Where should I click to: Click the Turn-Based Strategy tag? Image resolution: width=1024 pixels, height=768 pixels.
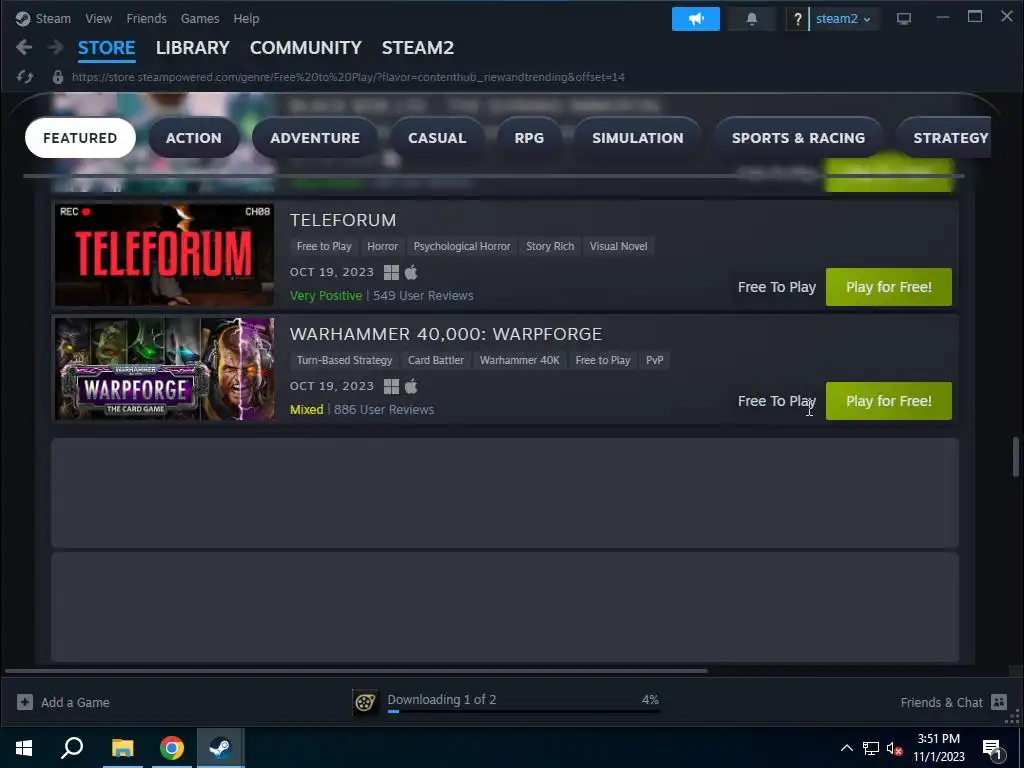coord(344,360)
